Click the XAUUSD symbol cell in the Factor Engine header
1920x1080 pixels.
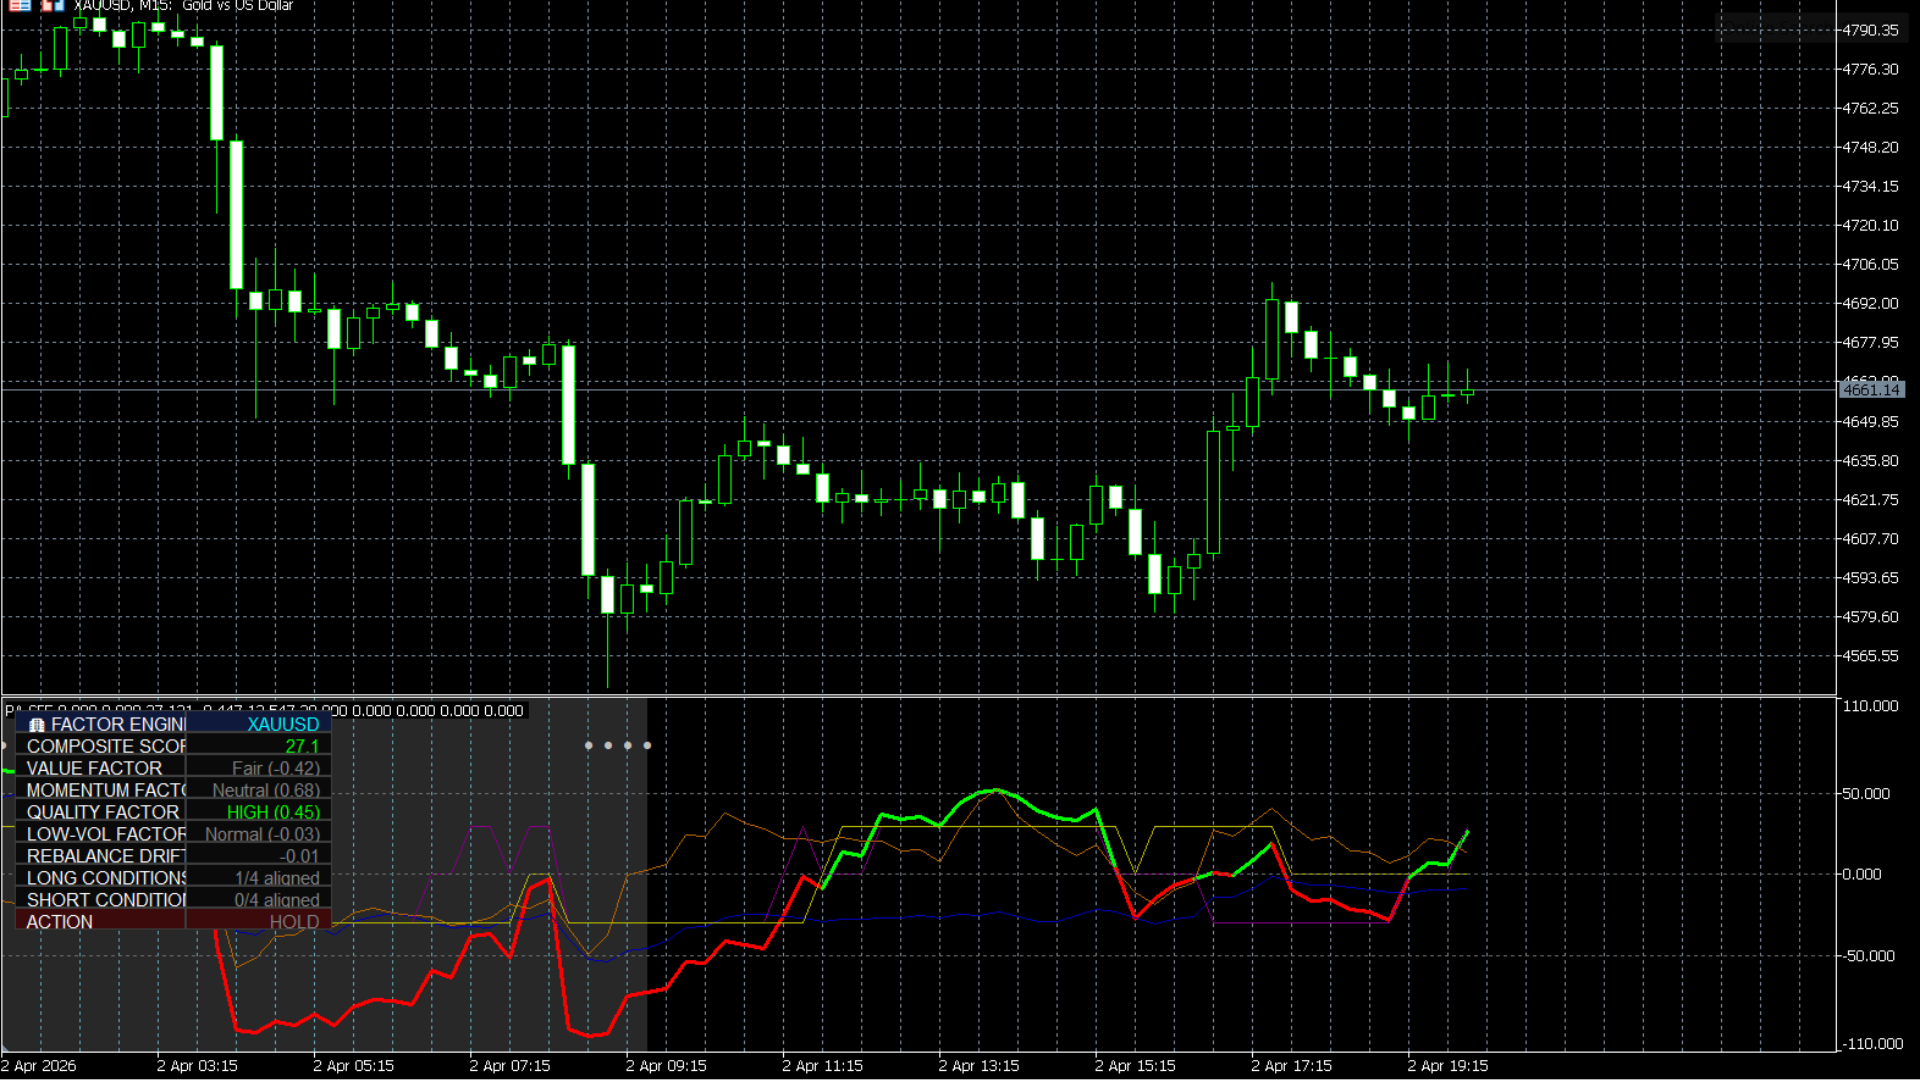coord(283,724)
